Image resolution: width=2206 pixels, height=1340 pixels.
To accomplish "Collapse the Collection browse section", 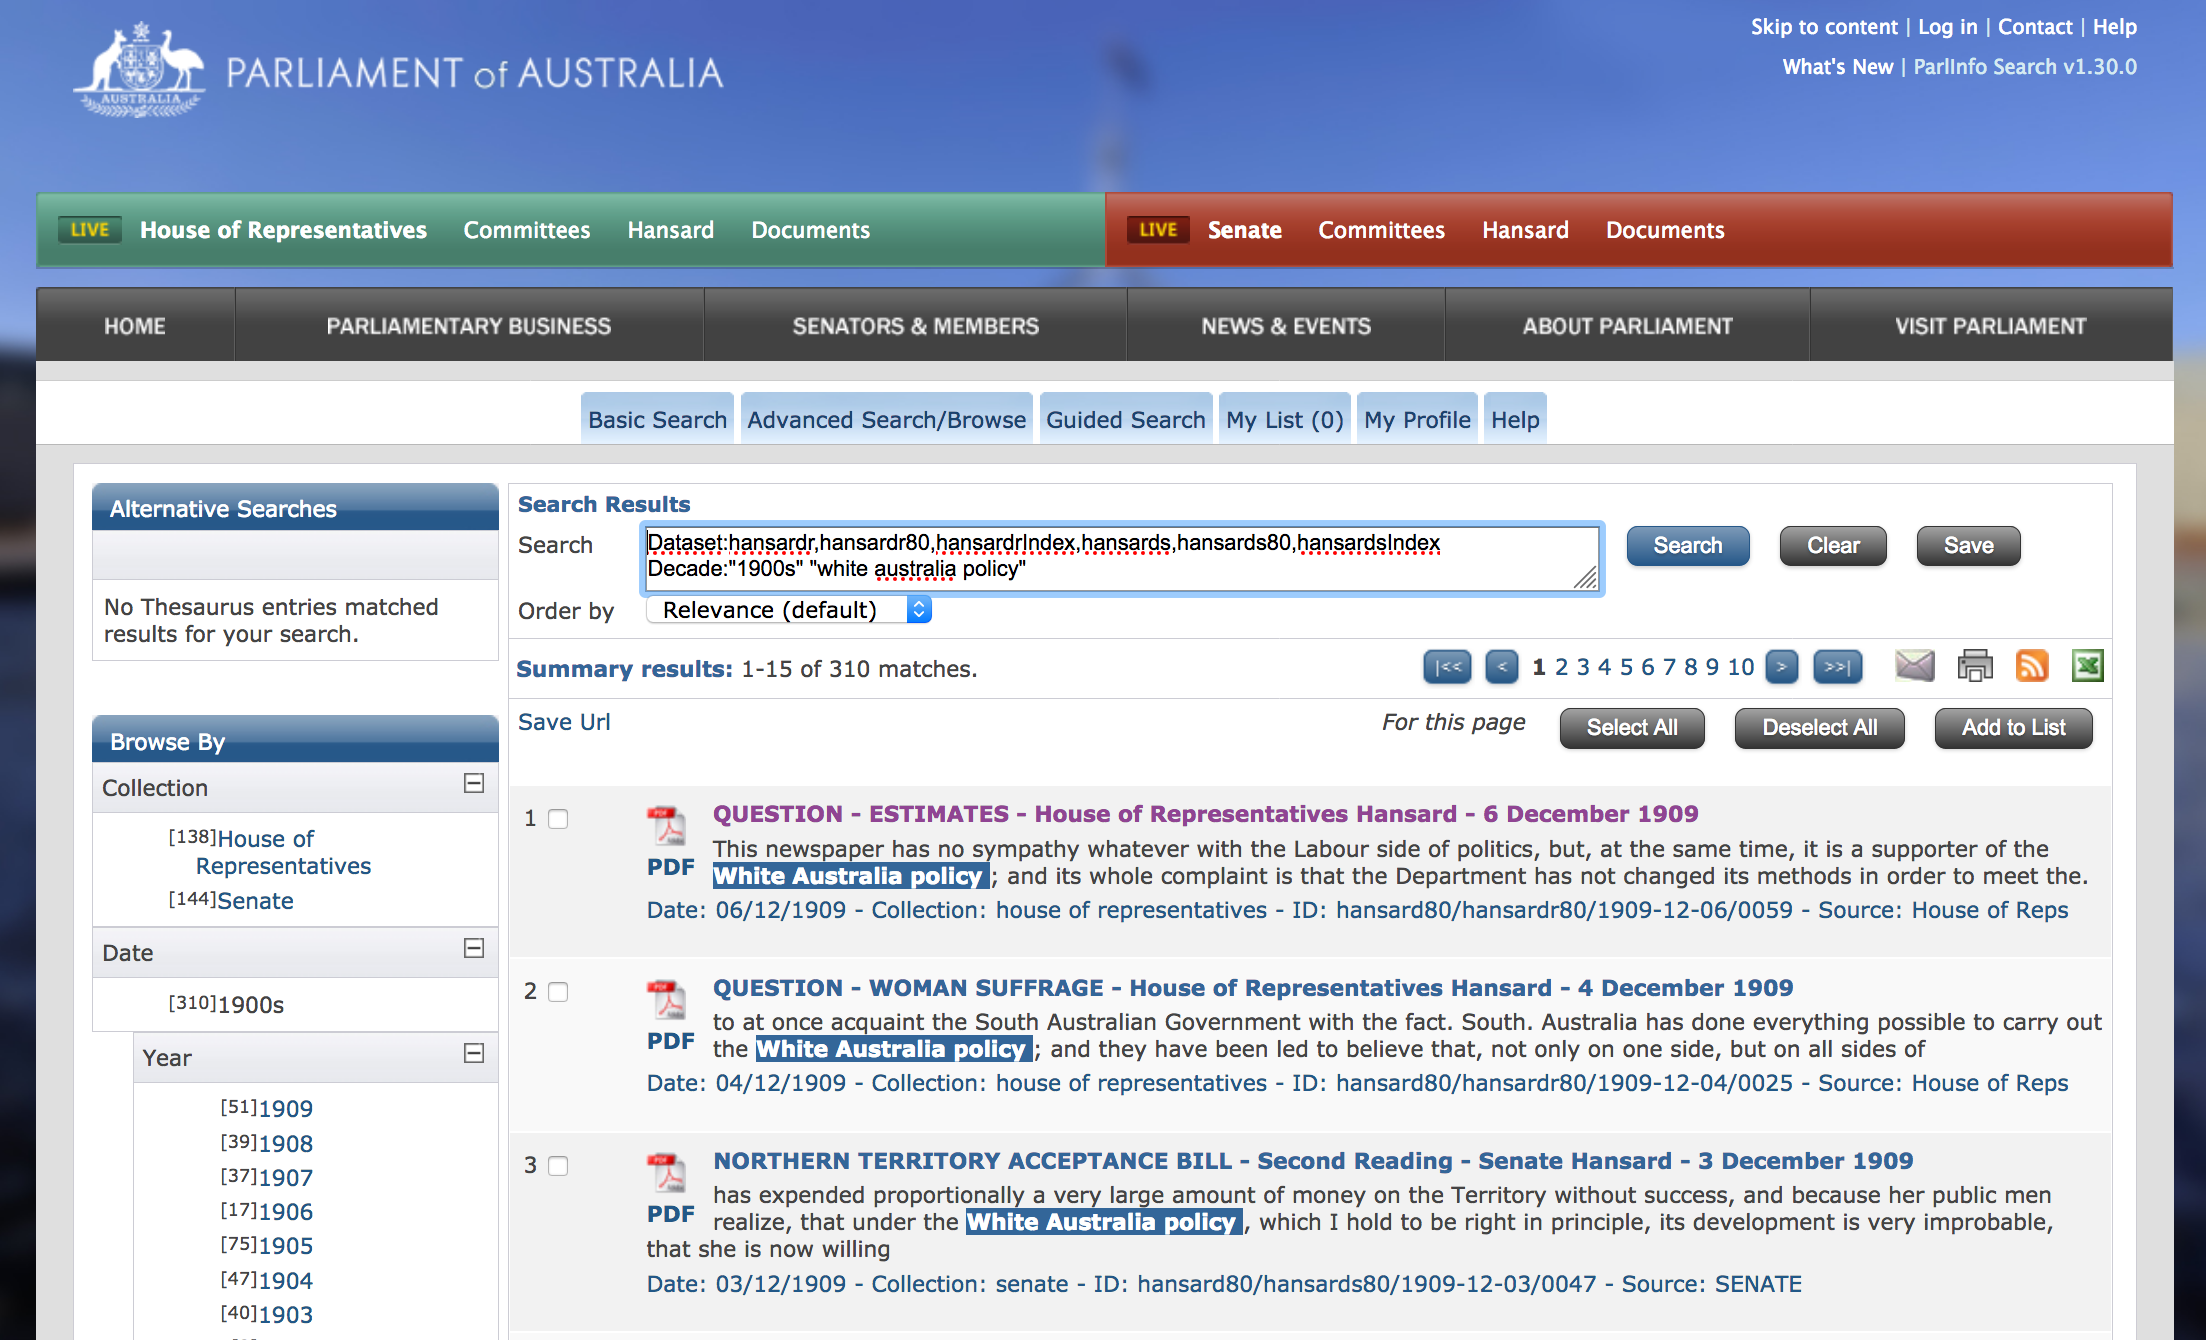I will pyautogui.click(x=474, y=784).
